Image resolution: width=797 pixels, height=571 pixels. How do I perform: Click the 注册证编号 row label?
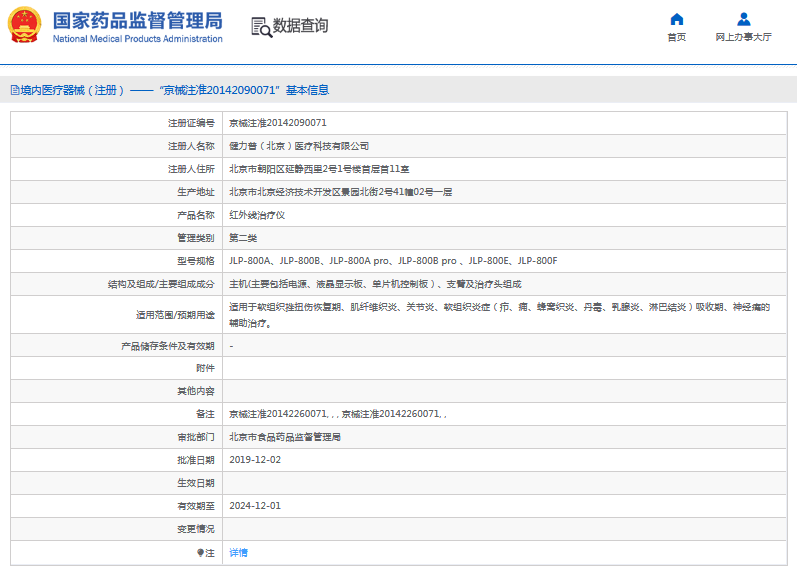coord(191,123)
